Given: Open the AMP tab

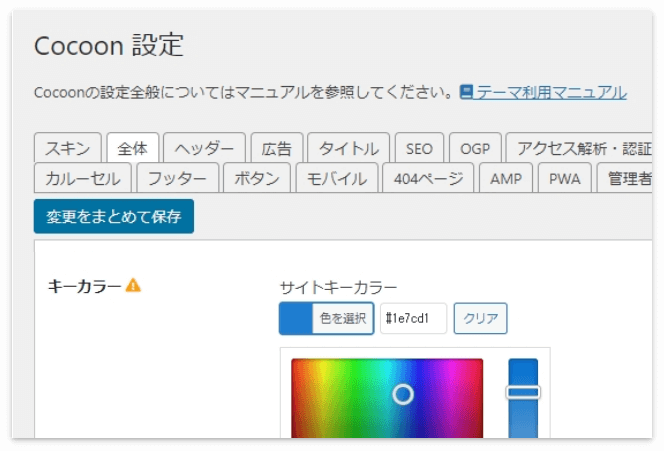Looking at the screenshot, I should (x=506, y=178).
